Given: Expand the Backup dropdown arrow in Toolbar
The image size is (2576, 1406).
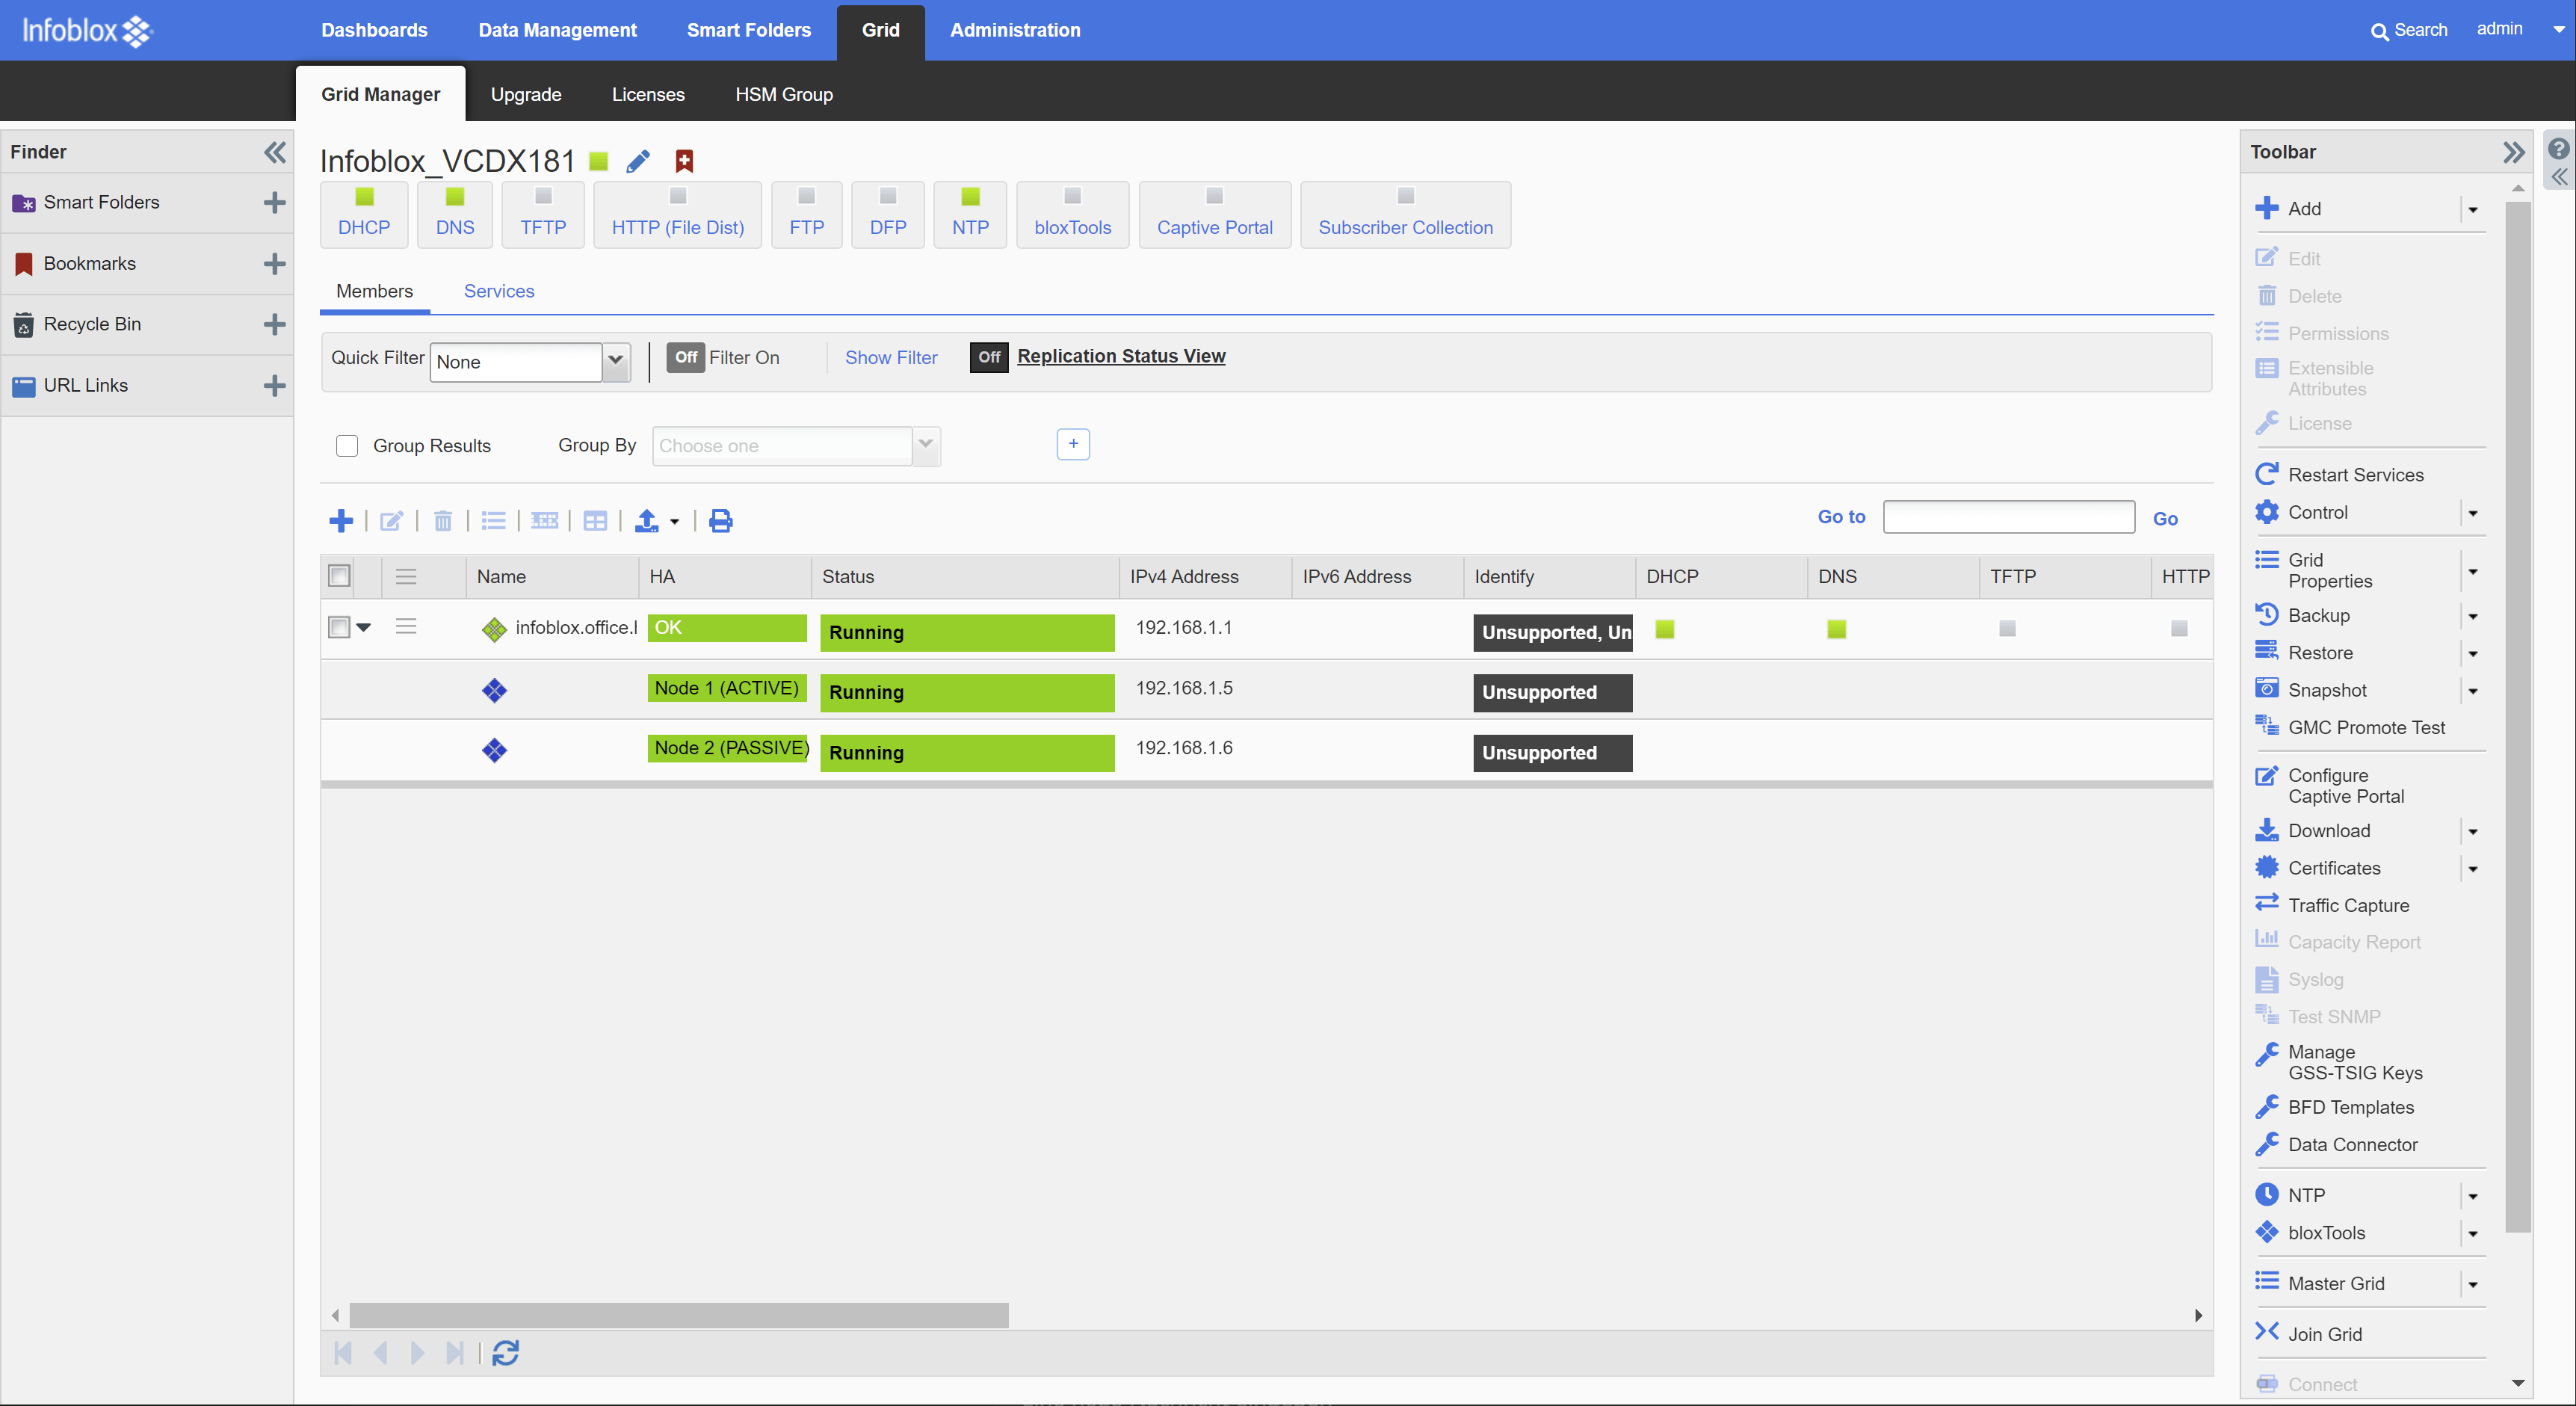Looking at the screenshot, I should tap(2472, 616).
